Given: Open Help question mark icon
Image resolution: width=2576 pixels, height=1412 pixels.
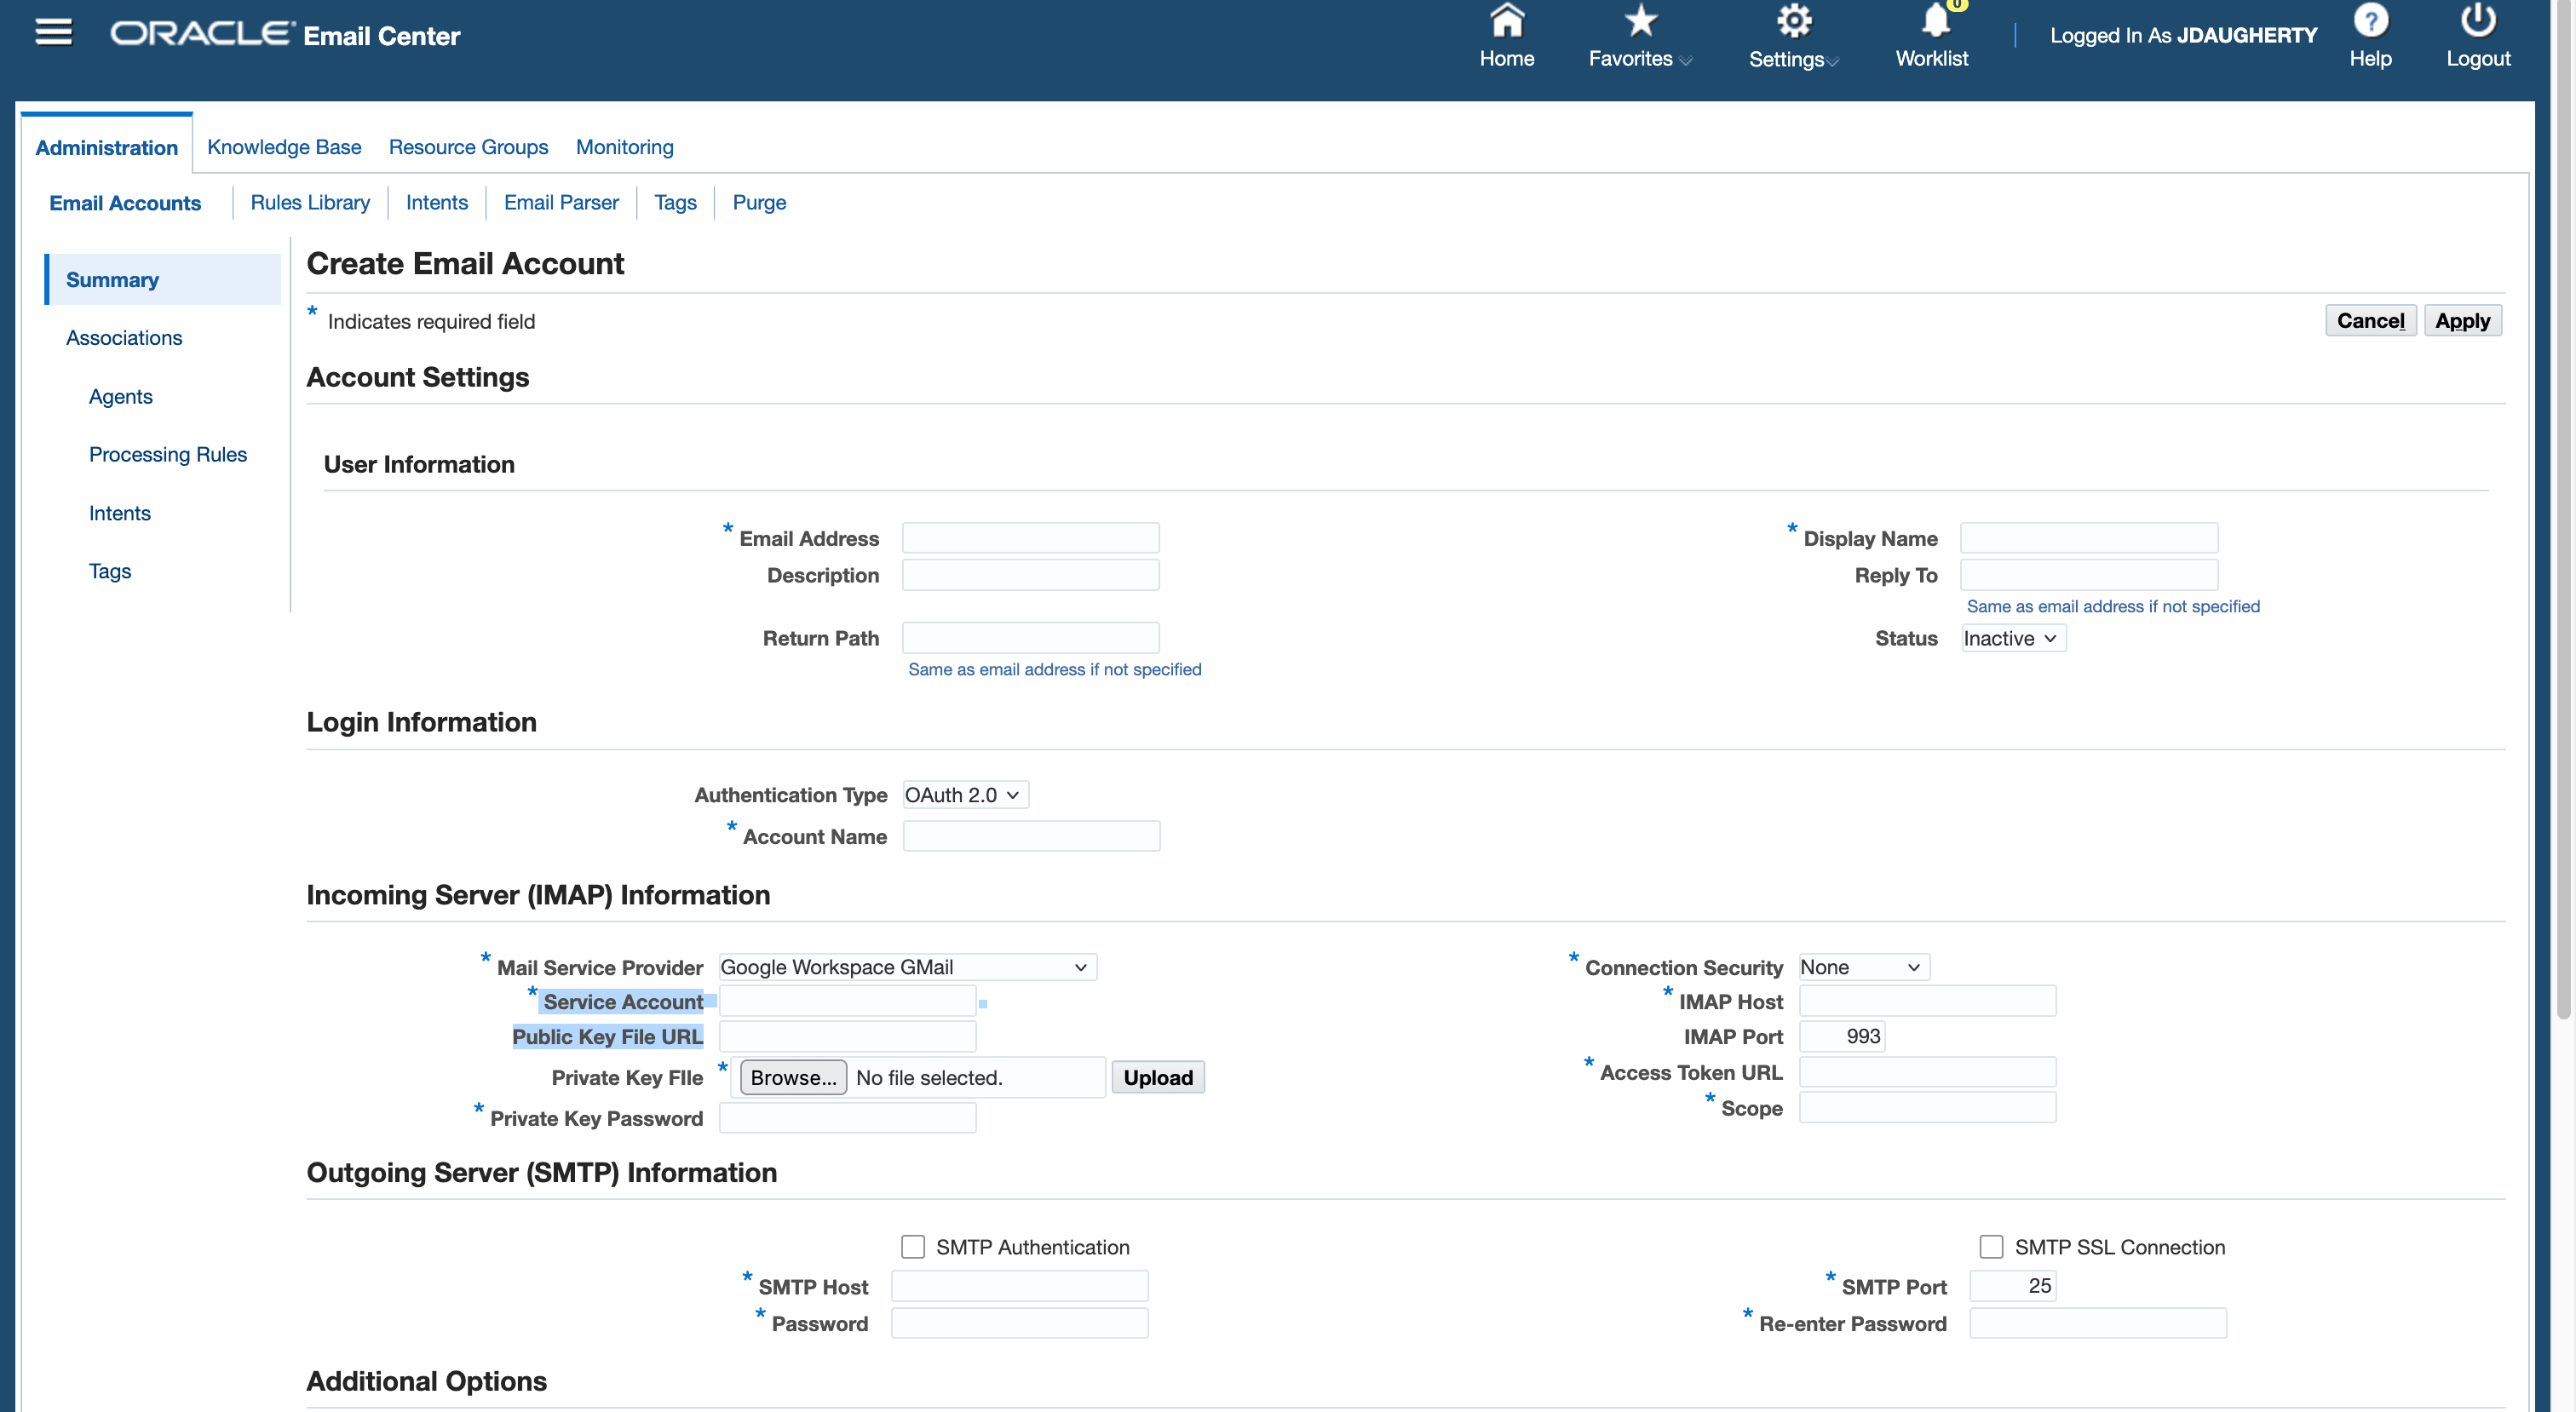Looking at the screenshot, I should pos(2370,22).
